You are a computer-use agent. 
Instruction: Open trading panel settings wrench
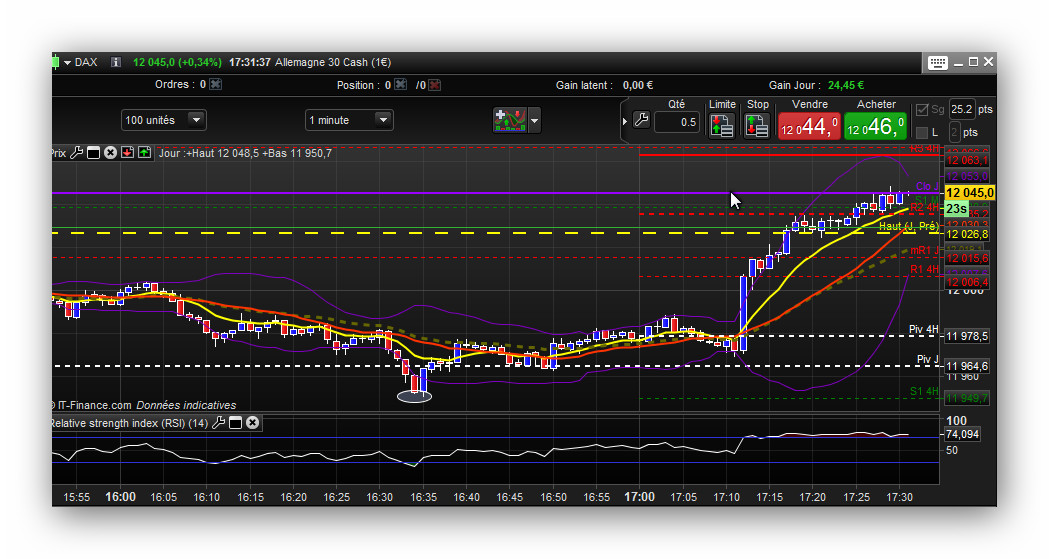point(641,121)
